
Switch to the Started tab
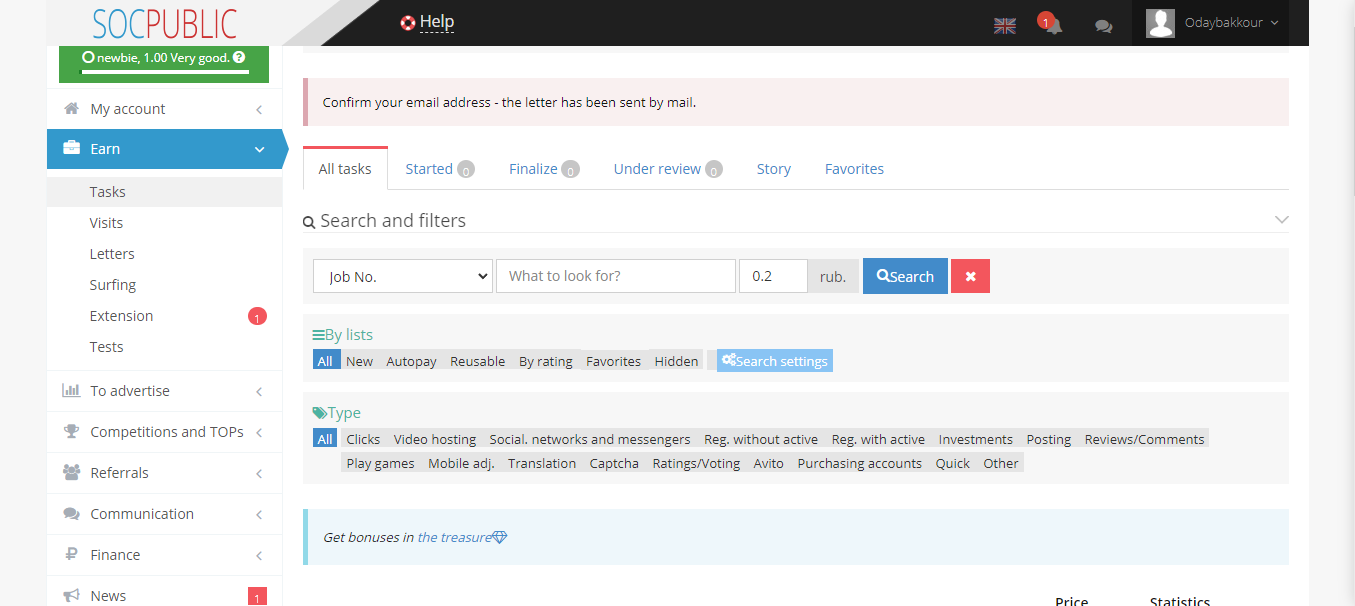pos(439,169)
